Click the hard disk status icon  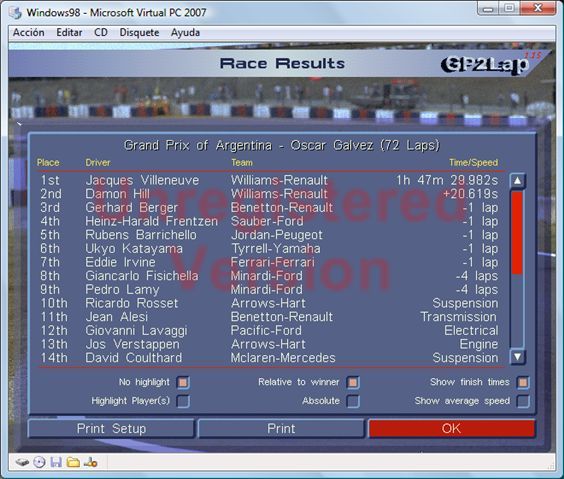click(22, 462)
